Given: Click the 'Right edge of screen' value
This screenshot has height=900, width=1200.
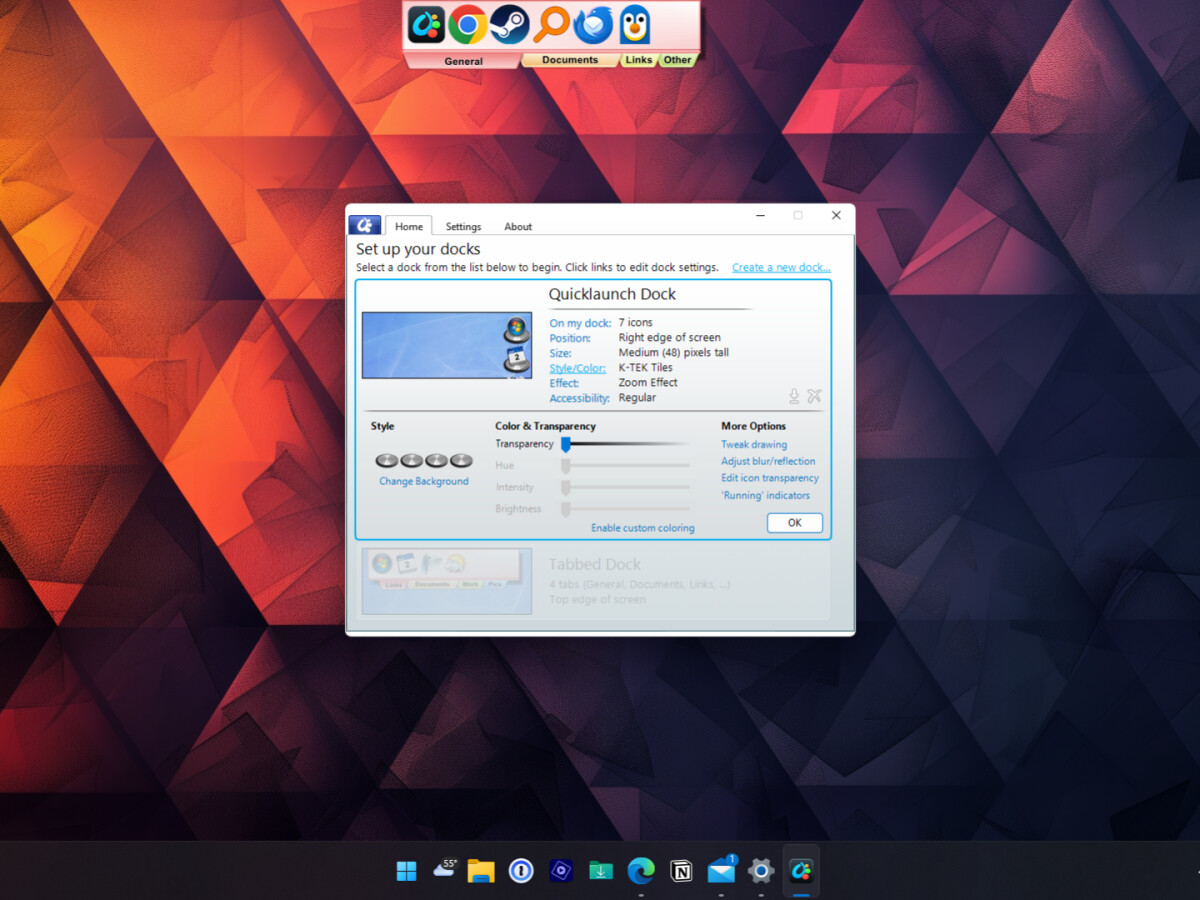Looking at the screenshot, I should coord(670,338).
